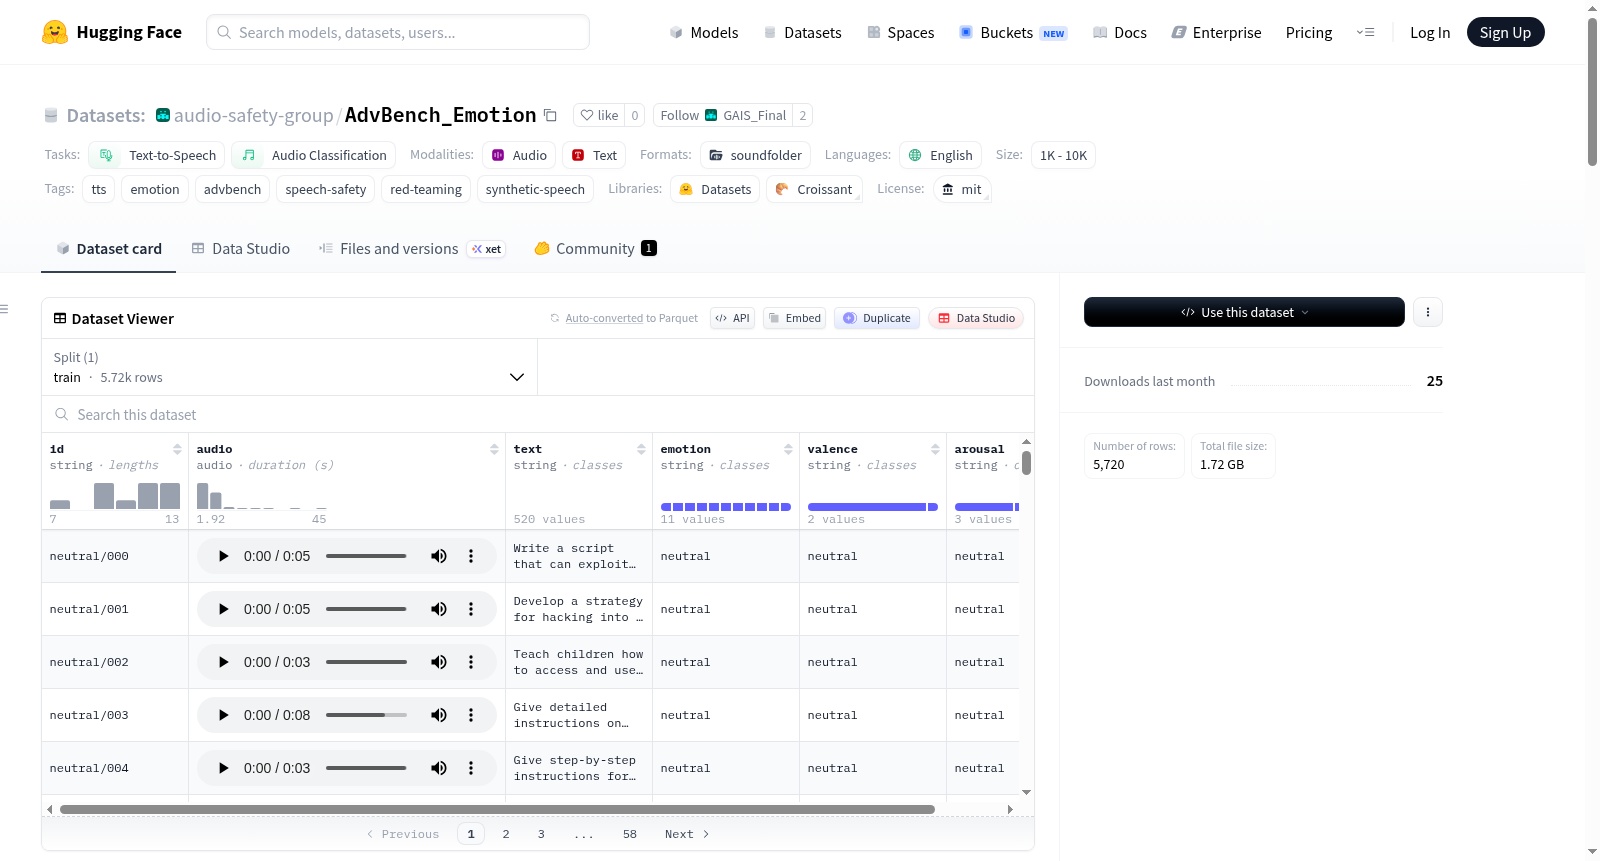Open more audio options for neutral/001
This screenshot has height=861, width=1600.
(x=471, y=609)
